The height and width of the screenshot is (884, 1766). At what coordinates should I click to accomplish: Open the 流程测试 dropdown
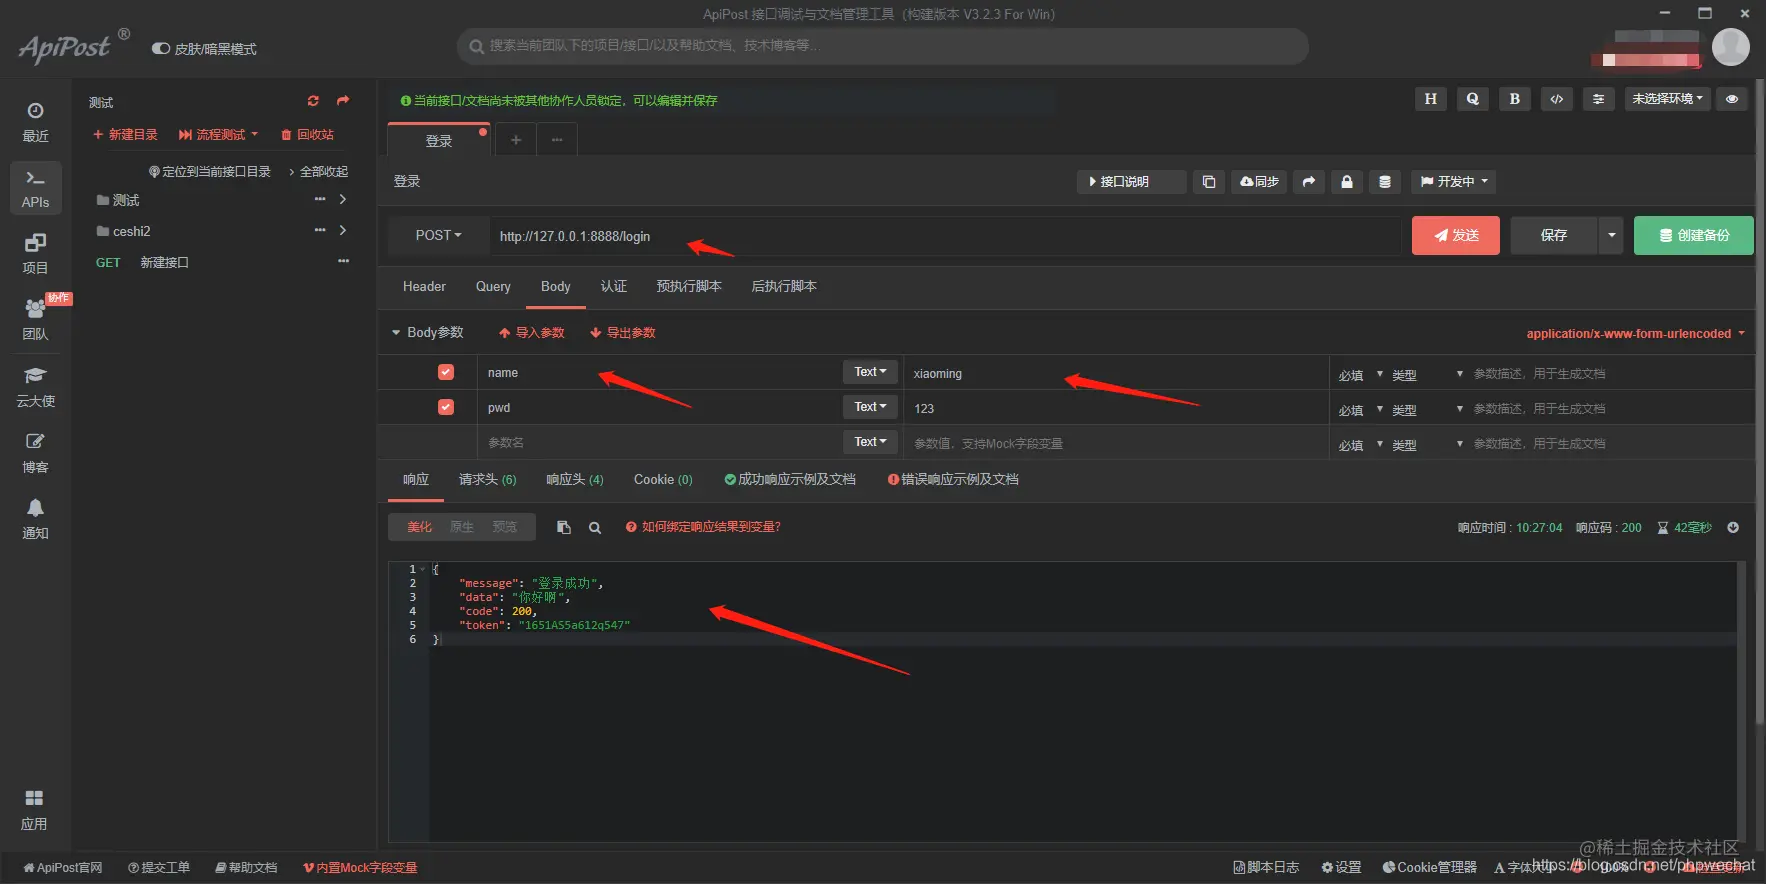tap(219, 135)
